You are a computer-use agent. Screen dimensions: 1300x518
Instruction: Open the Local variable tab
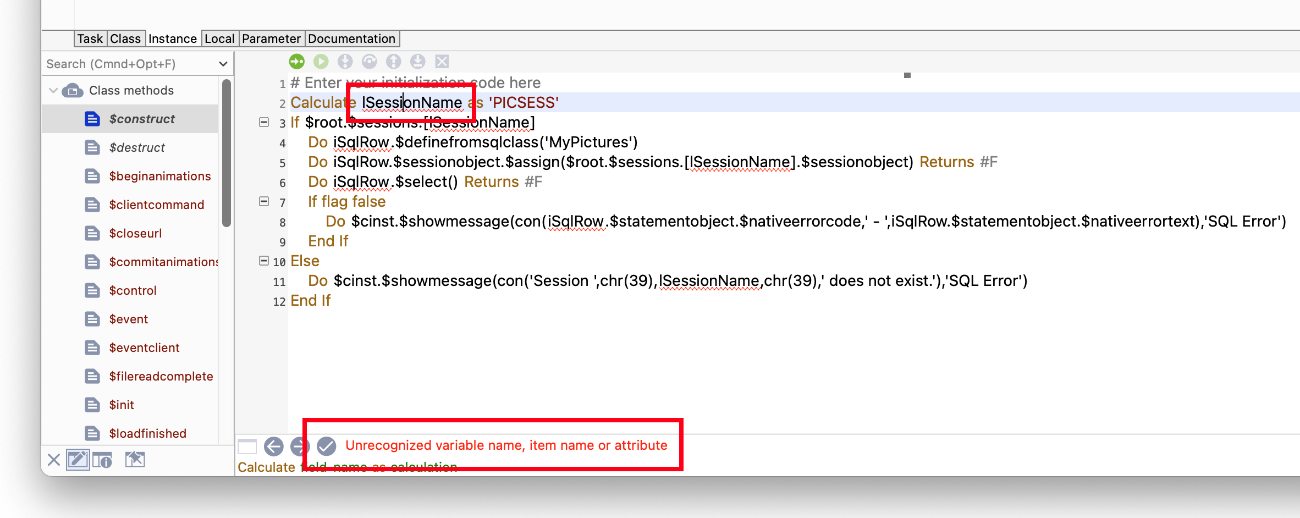click(x=219, y=39)
